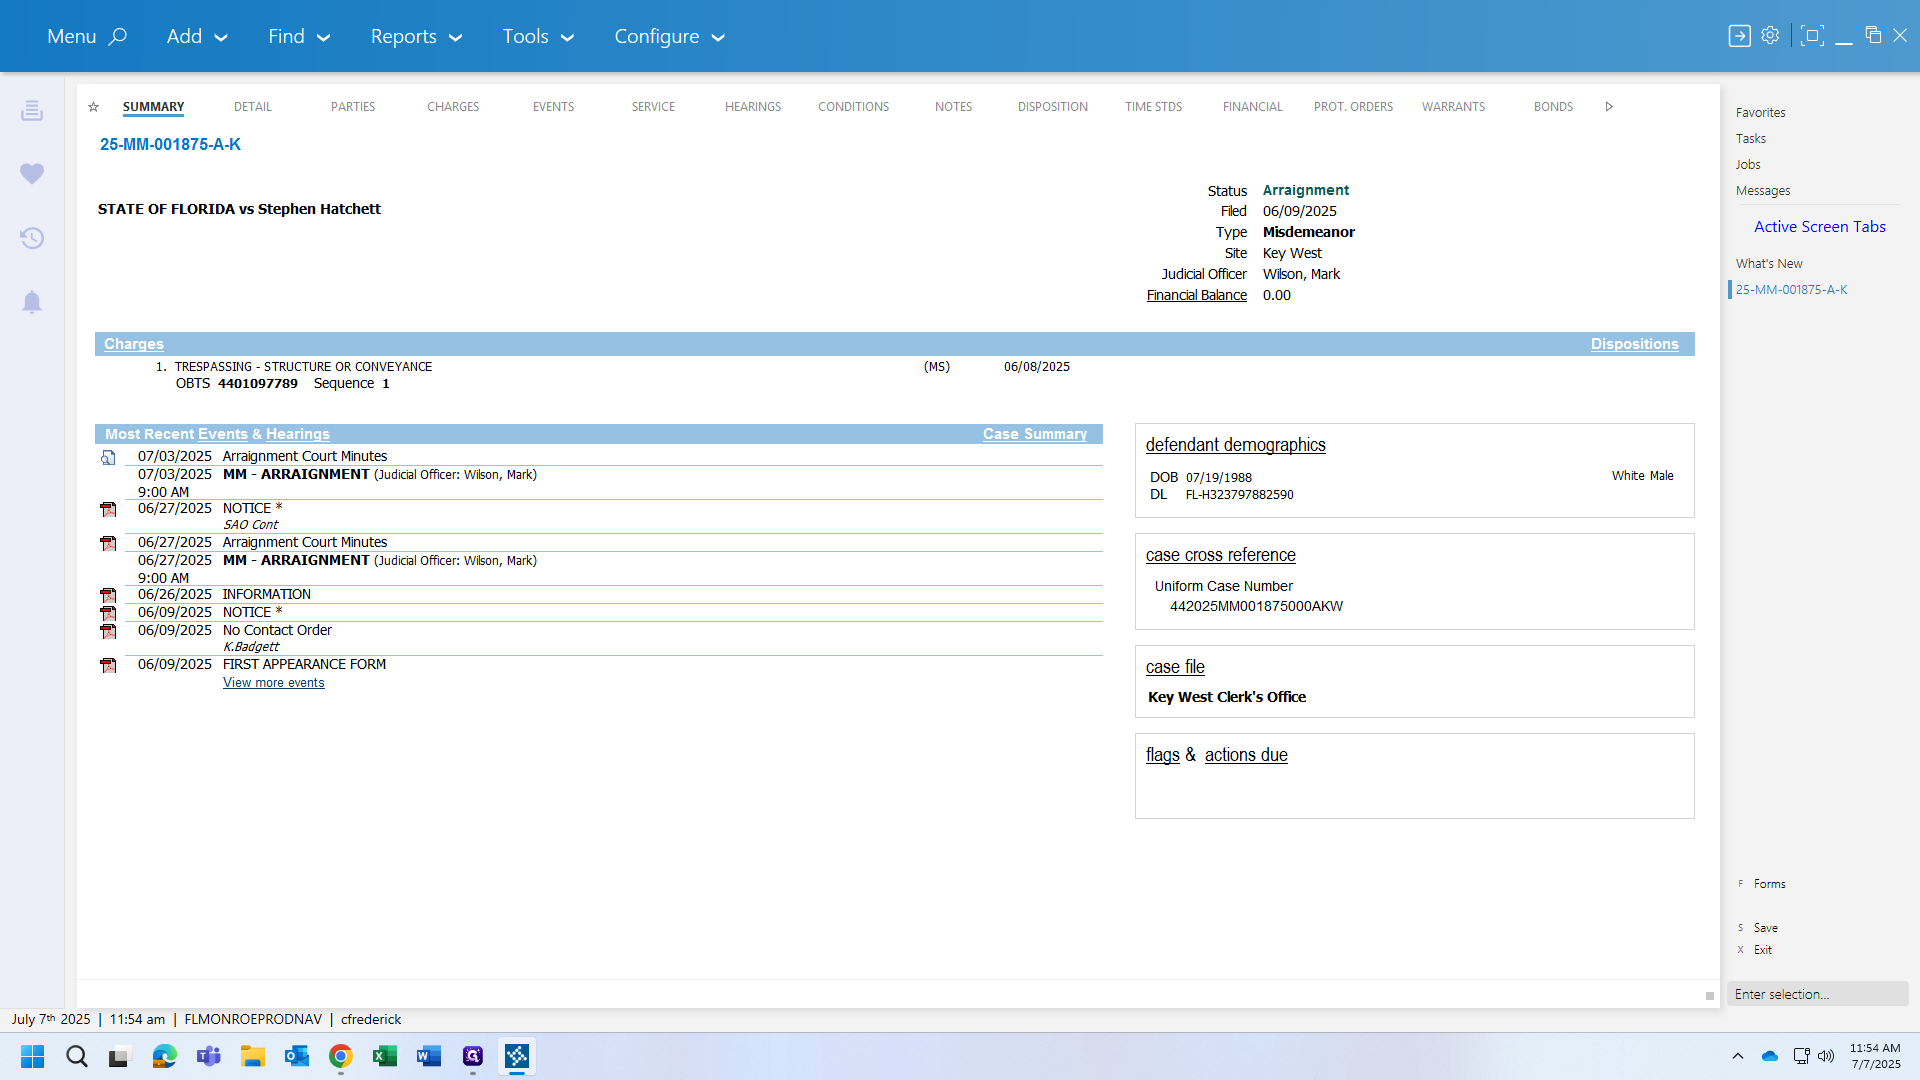The width and height of the screenshot is (1920, 1080).
Task: Open the Hearings link in section header
Action: point(297,434)
